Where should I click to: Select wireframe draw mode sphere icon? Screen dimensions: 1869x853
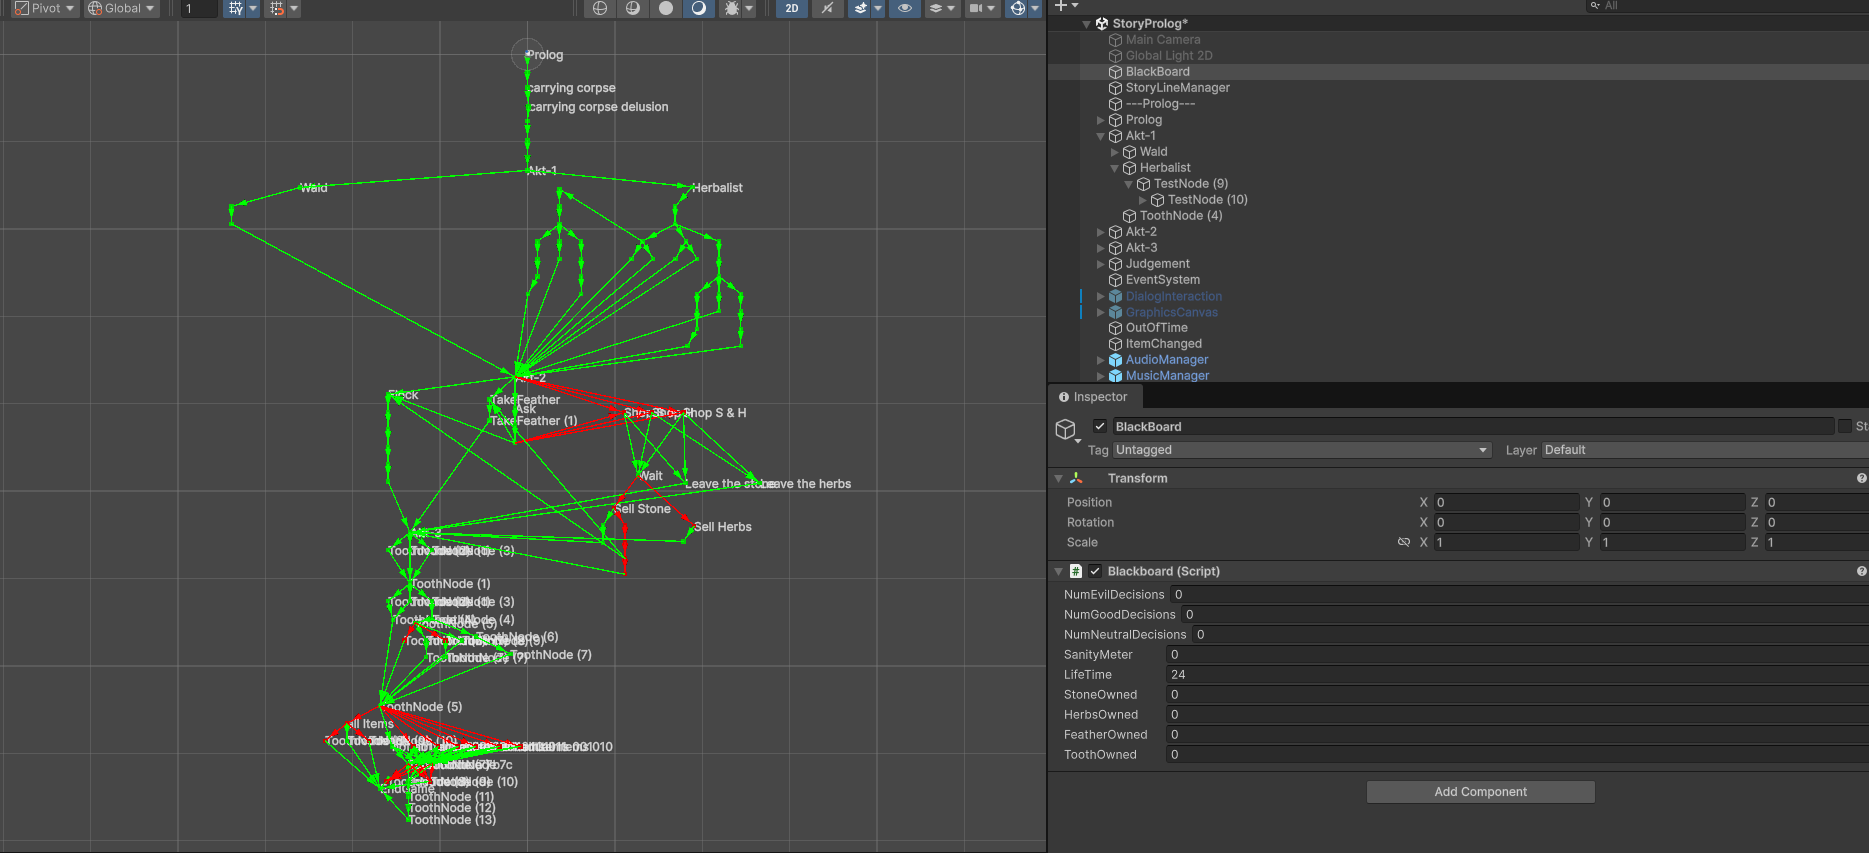(600, 8)
